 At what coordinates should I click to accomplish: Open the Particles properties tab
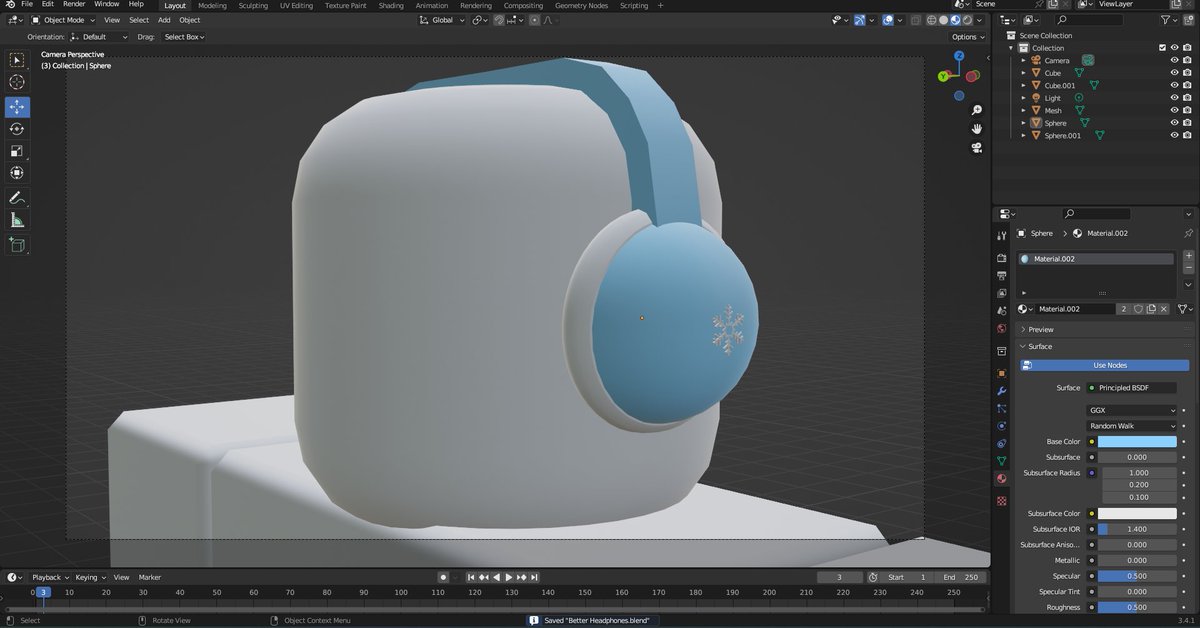(x=1002, y=408)
